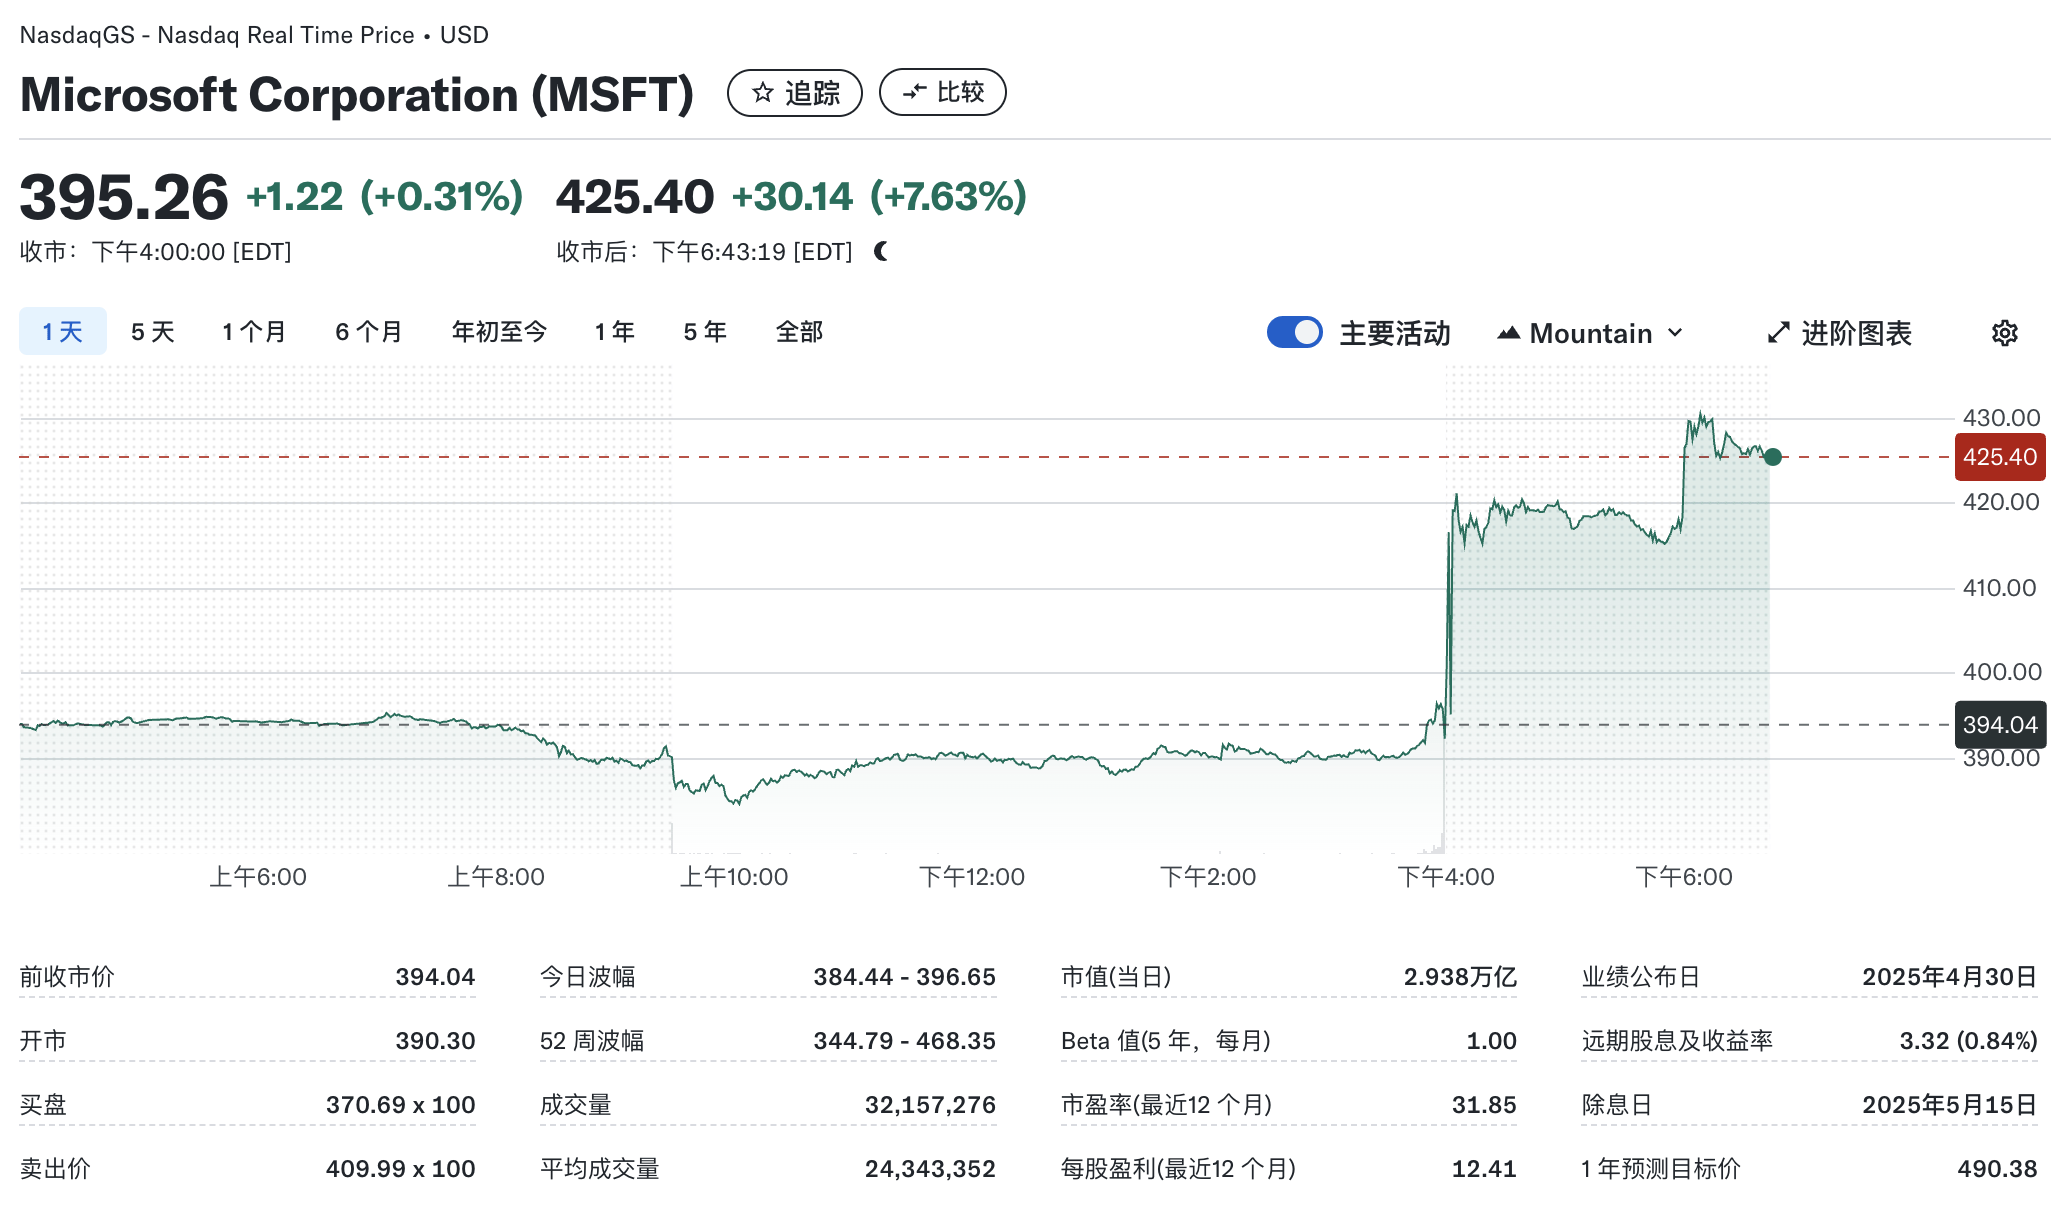Image resolution: width=2068 pixels, height=1214 pixels.
Task: Click the 远期股息及收益率 value 3.32 (0.84%)
Action: tap(1968, 1041)
